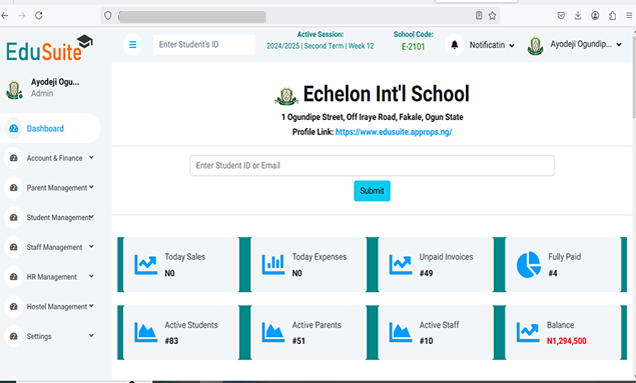The width and height of the screenshot is (636, 383).
Task: Click the Today Expenses bar chart icon
Action: (x=273, y=265)
